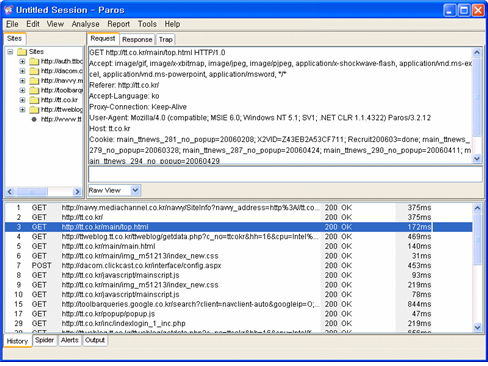This screenshot has height=366, width=488.
Task: Open the Tools menu
Action: point(147,24)
